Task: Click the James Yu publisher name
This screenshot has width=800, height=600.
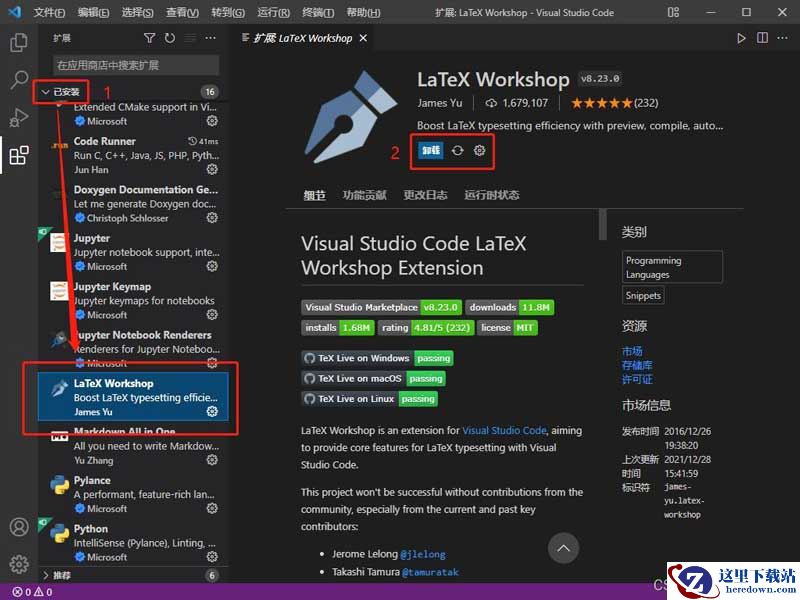Action: click(x=440, y=103)
